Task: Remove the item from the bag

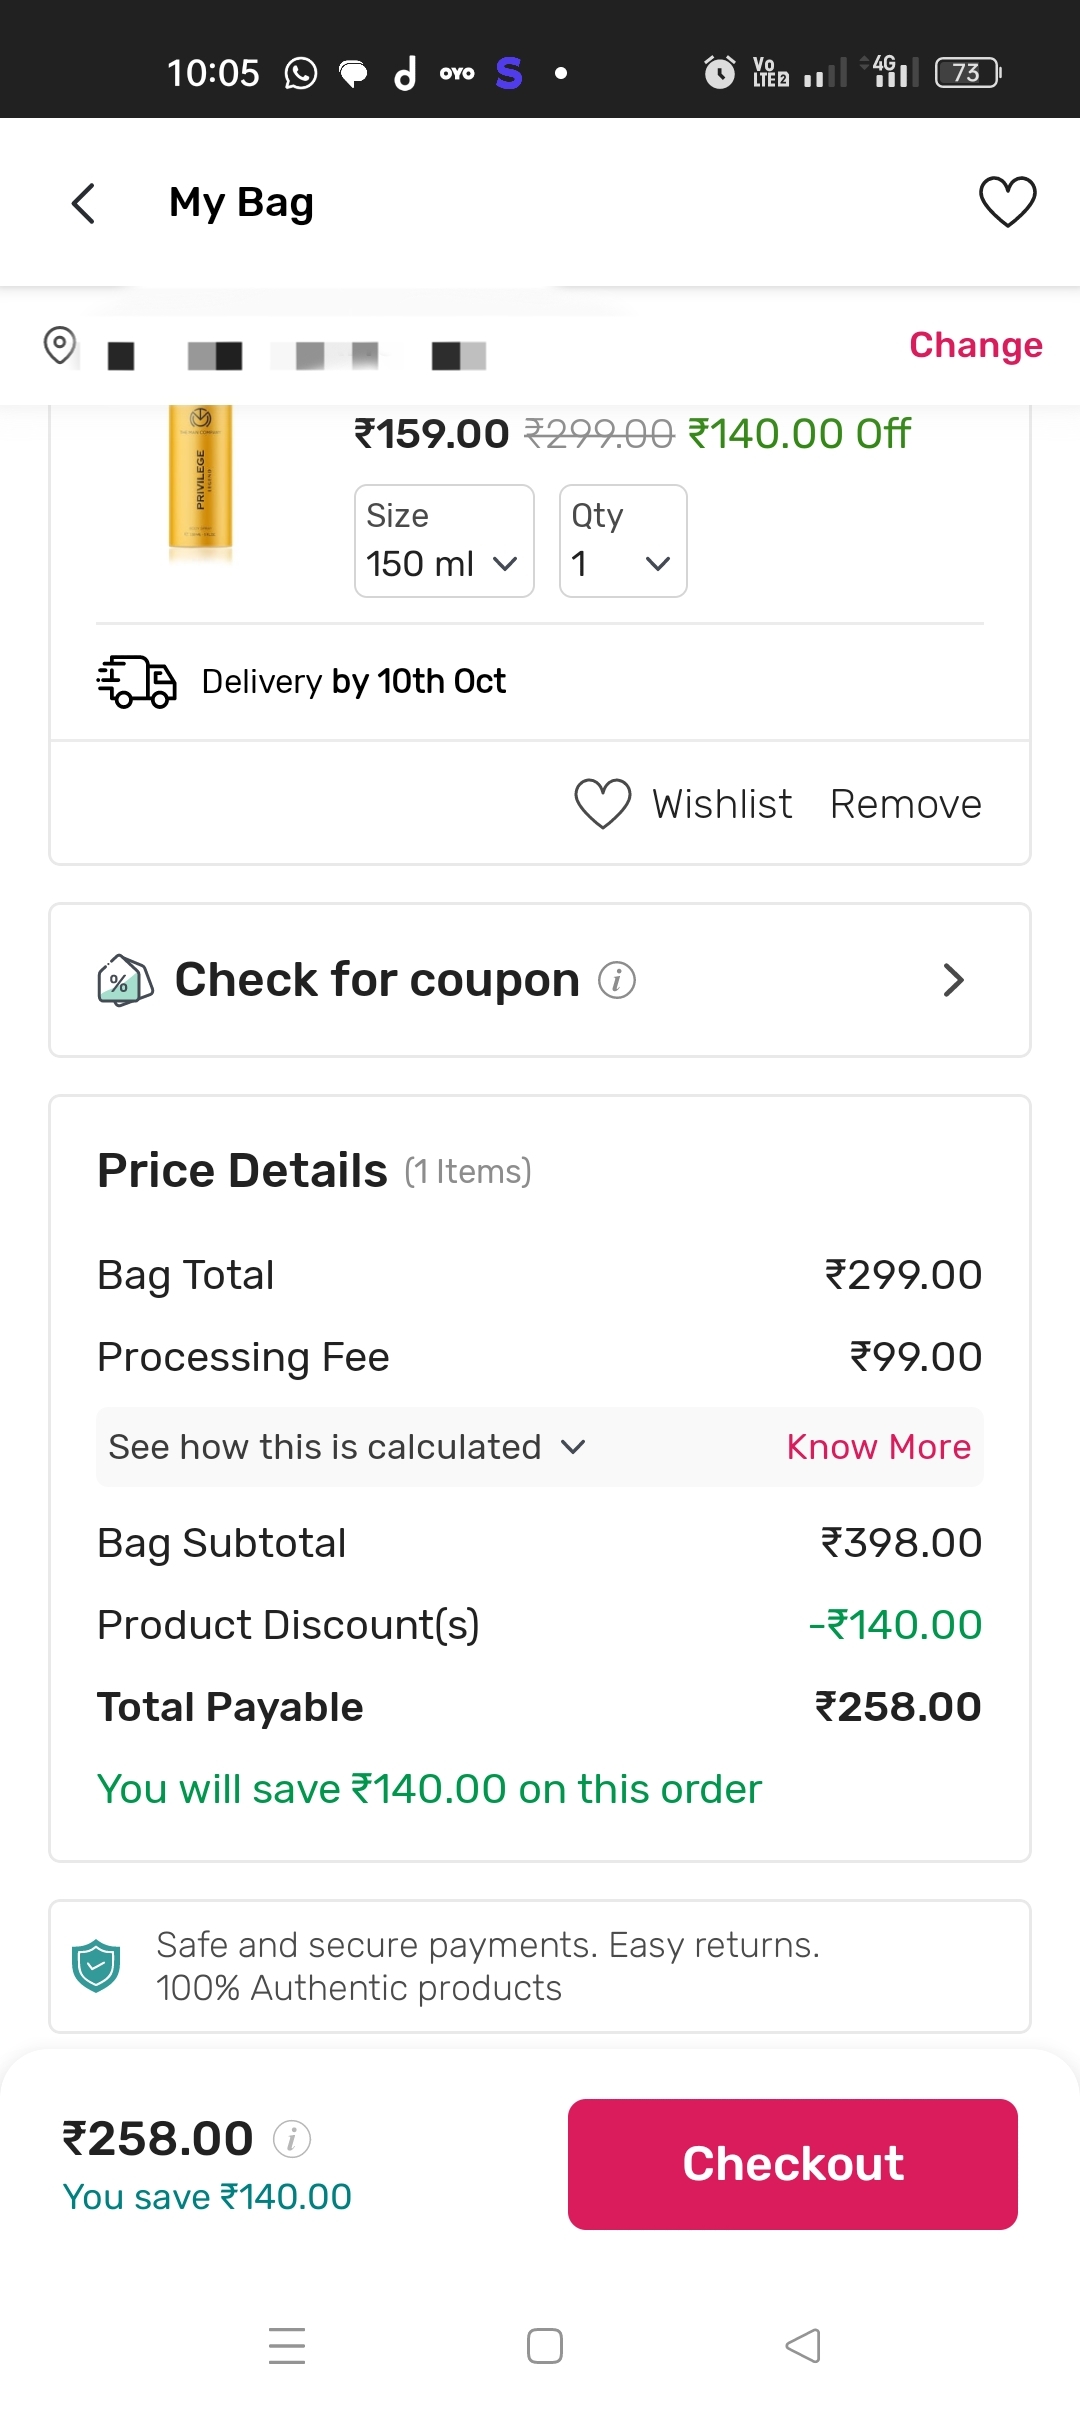Action: click(x=905, y=804)
